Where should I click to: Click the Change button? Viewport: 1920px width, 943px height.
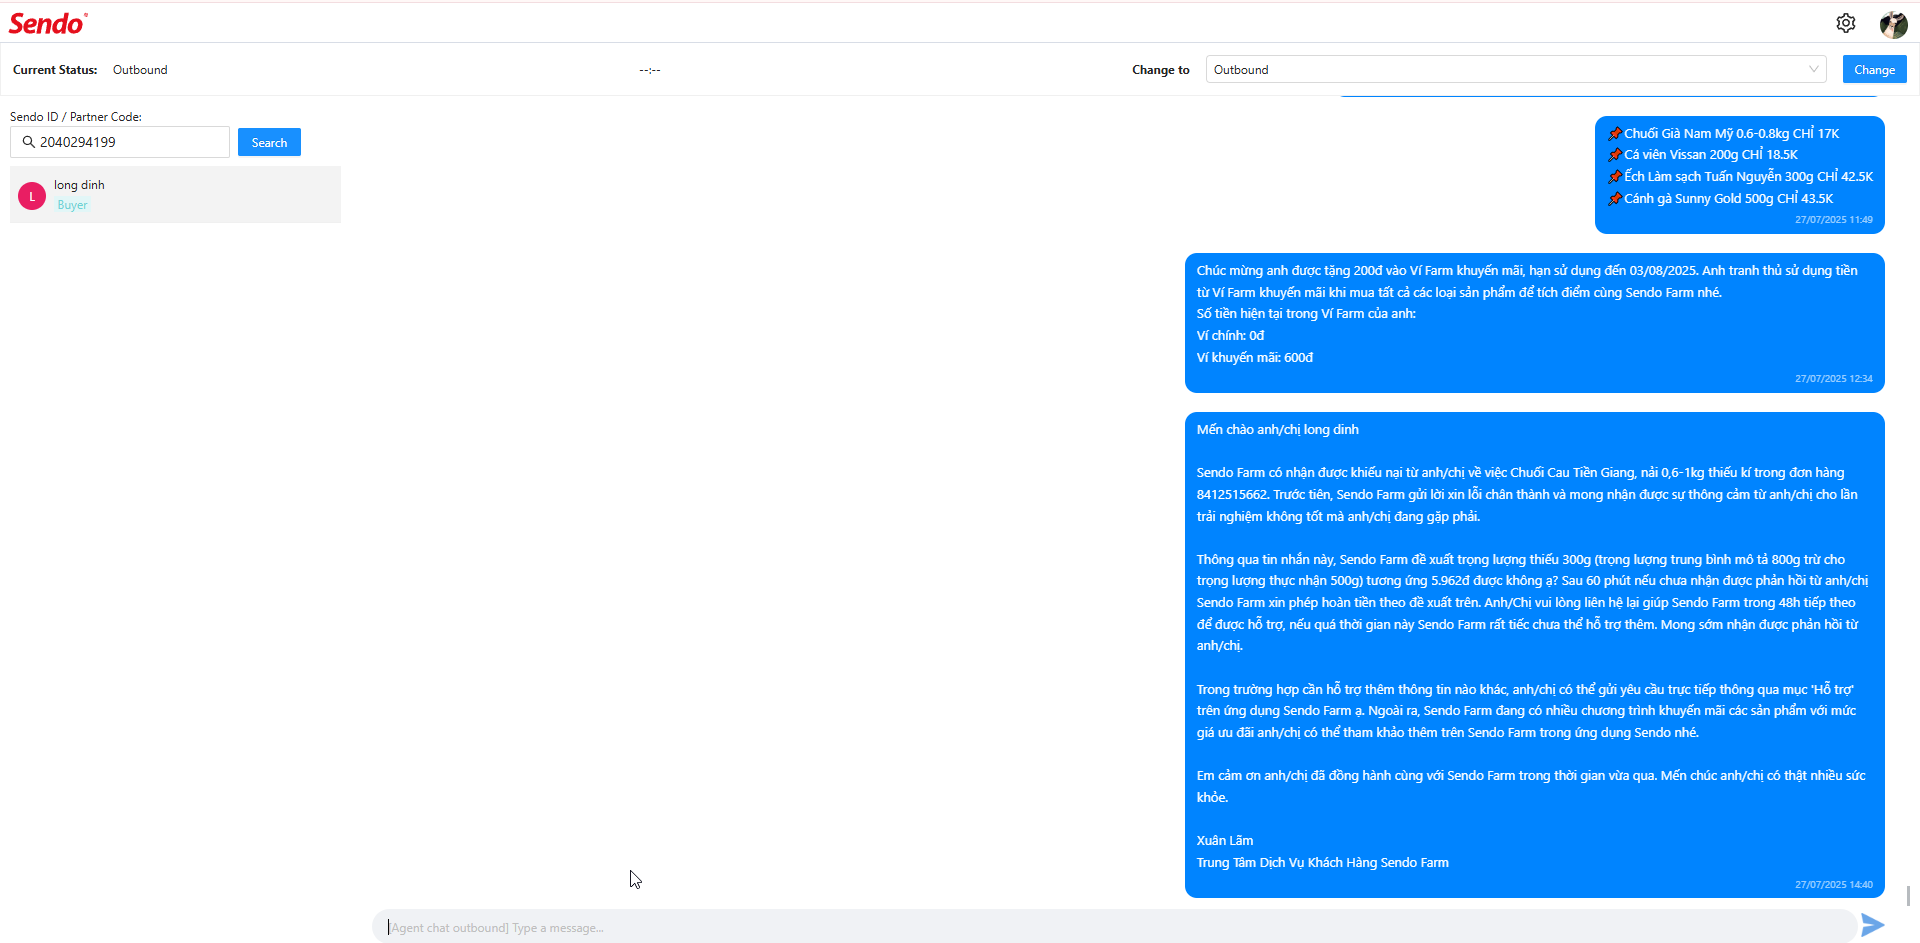coord(1874,69)
